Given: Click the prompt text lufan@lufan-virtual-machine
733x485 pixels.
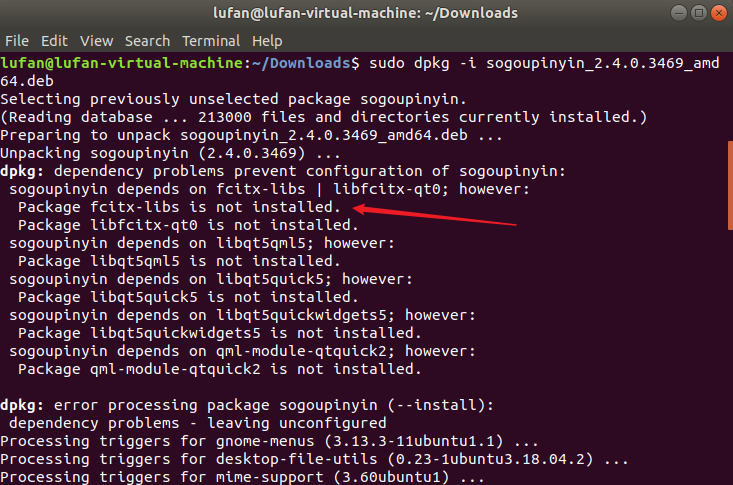Looking at the screenshot, I should [x=121, y=63].
